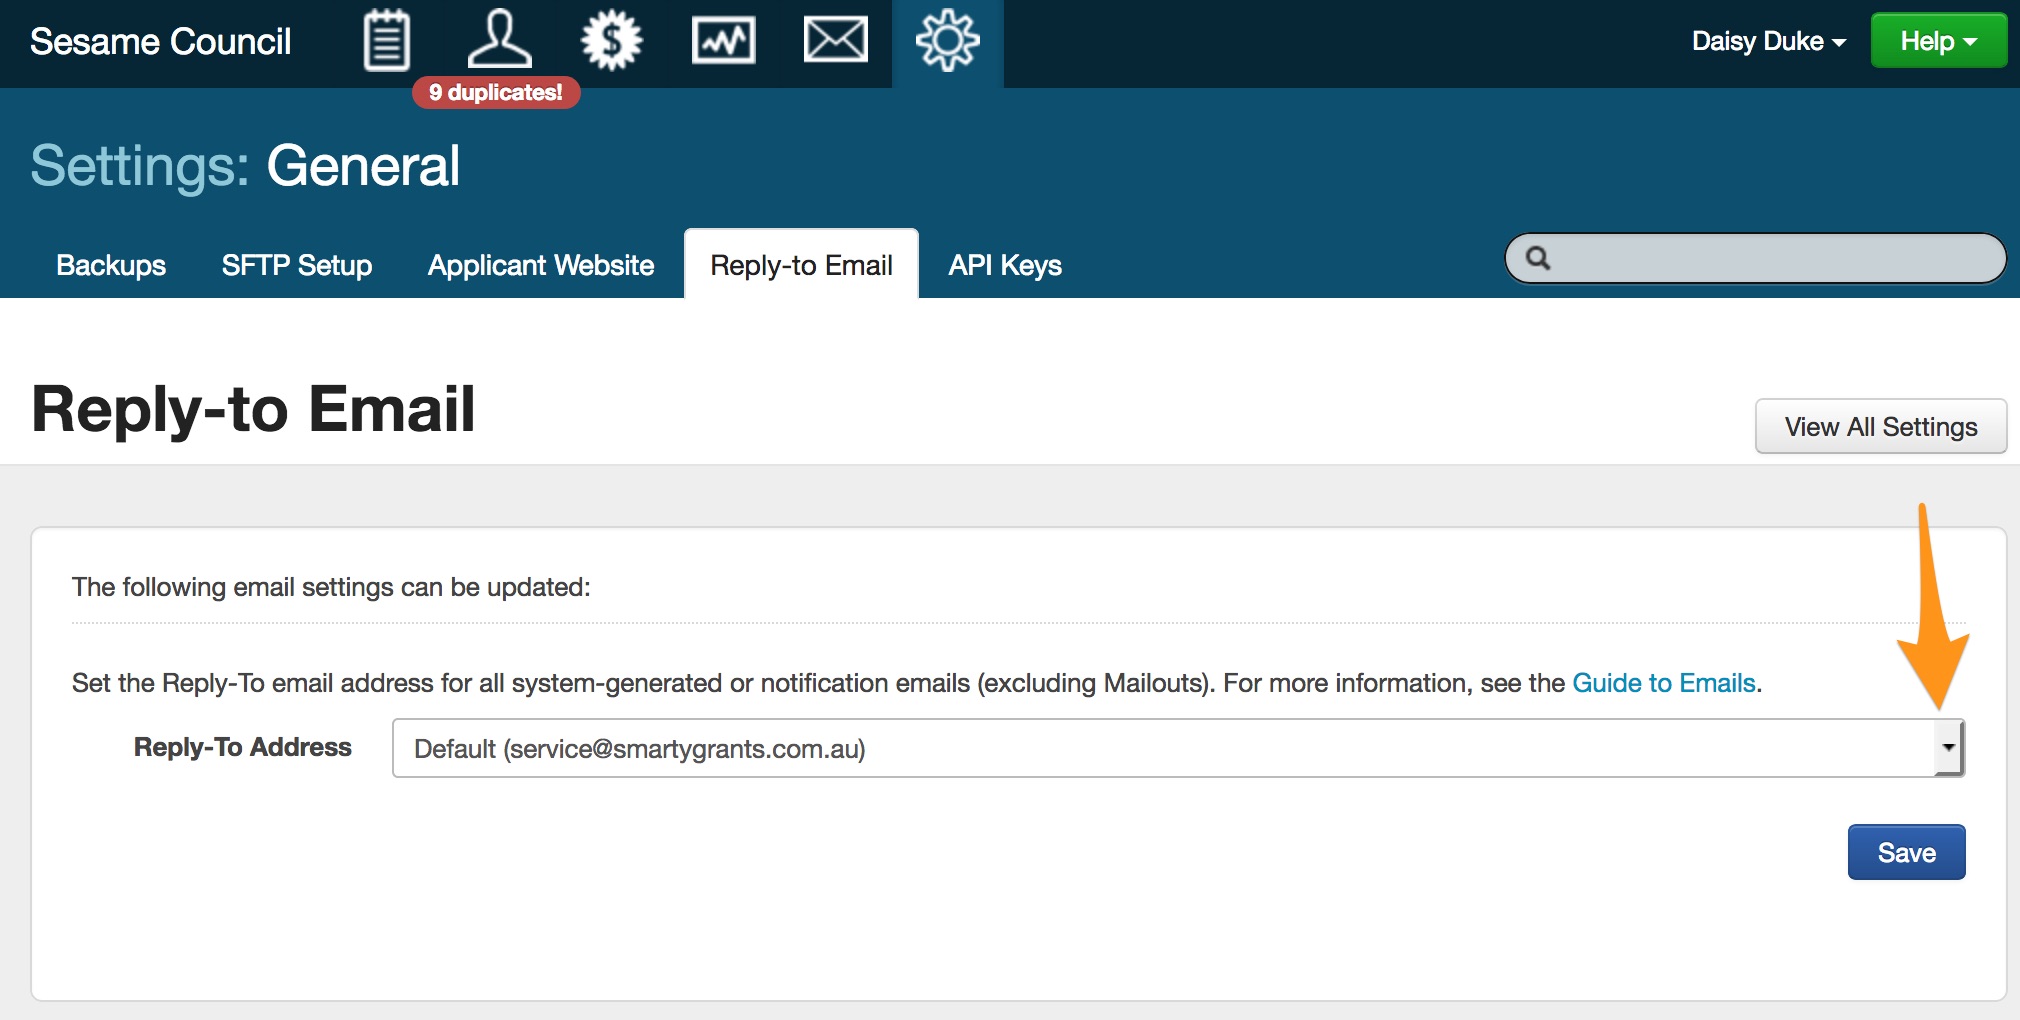Viewport: 2020px width, 1020px height.
Task: Click the settings gear icon
Action: click(947, 41)
